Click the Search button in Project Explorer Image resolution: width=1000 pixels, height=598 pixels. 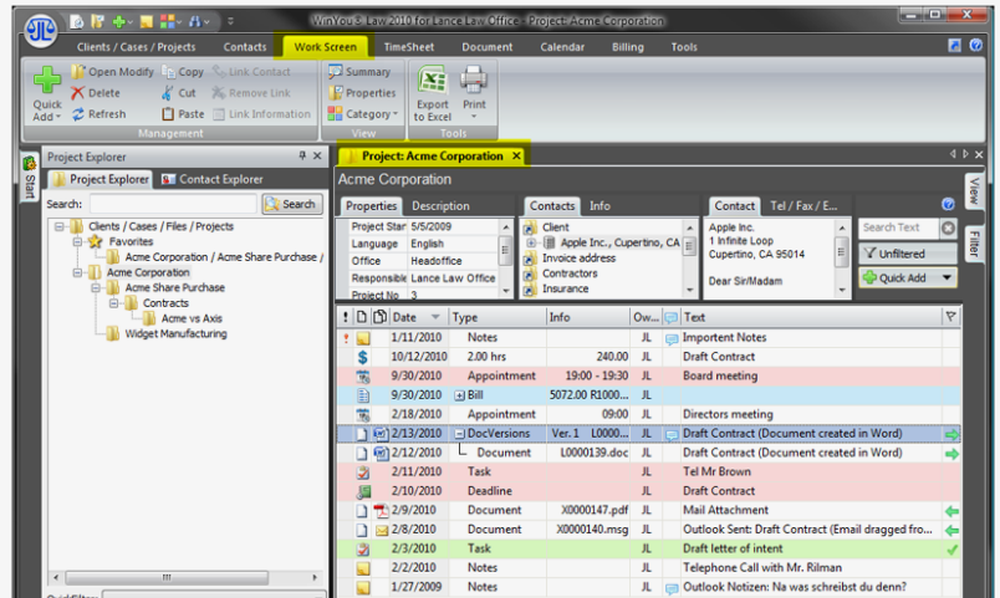(292, 204)
